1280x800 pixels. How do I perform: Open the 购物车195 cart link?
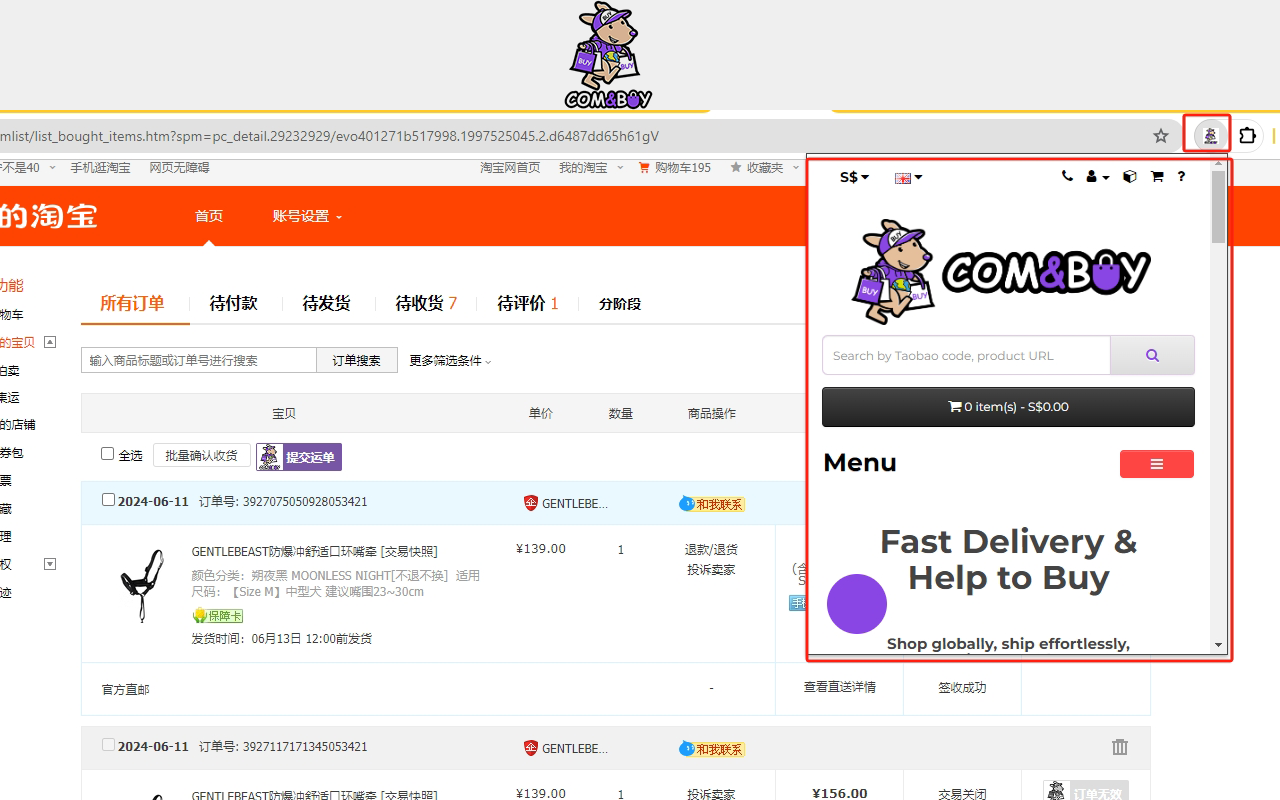(x=674, y=168)
